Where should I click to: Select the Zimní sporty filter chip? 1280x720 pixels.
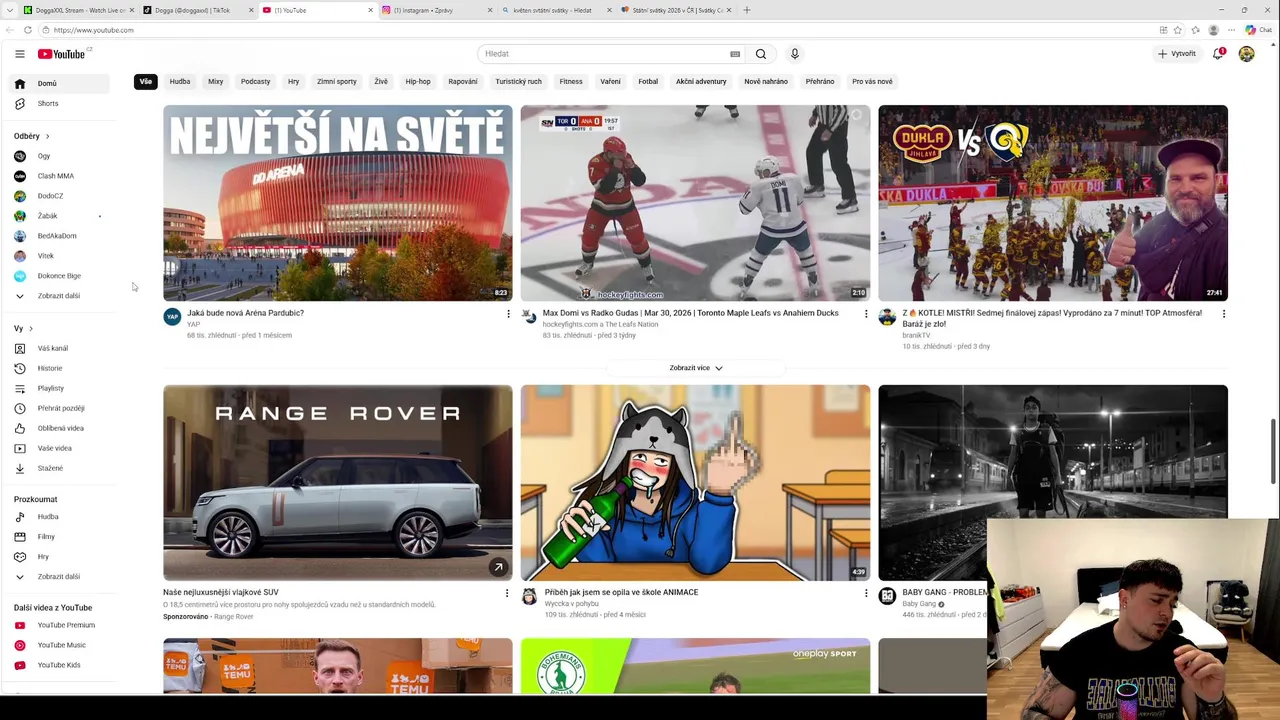[x=337, y=81]
